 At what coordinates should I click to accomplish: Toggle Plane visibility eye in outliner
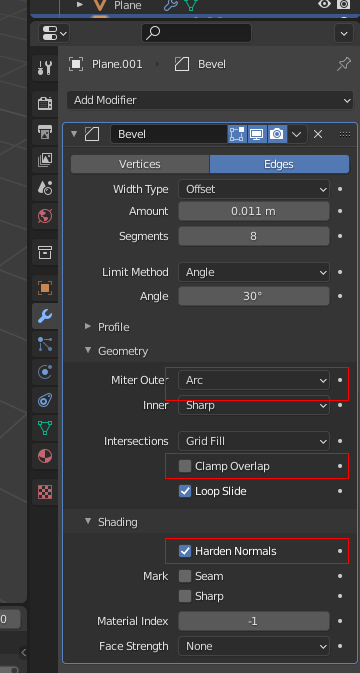[324, 5]
